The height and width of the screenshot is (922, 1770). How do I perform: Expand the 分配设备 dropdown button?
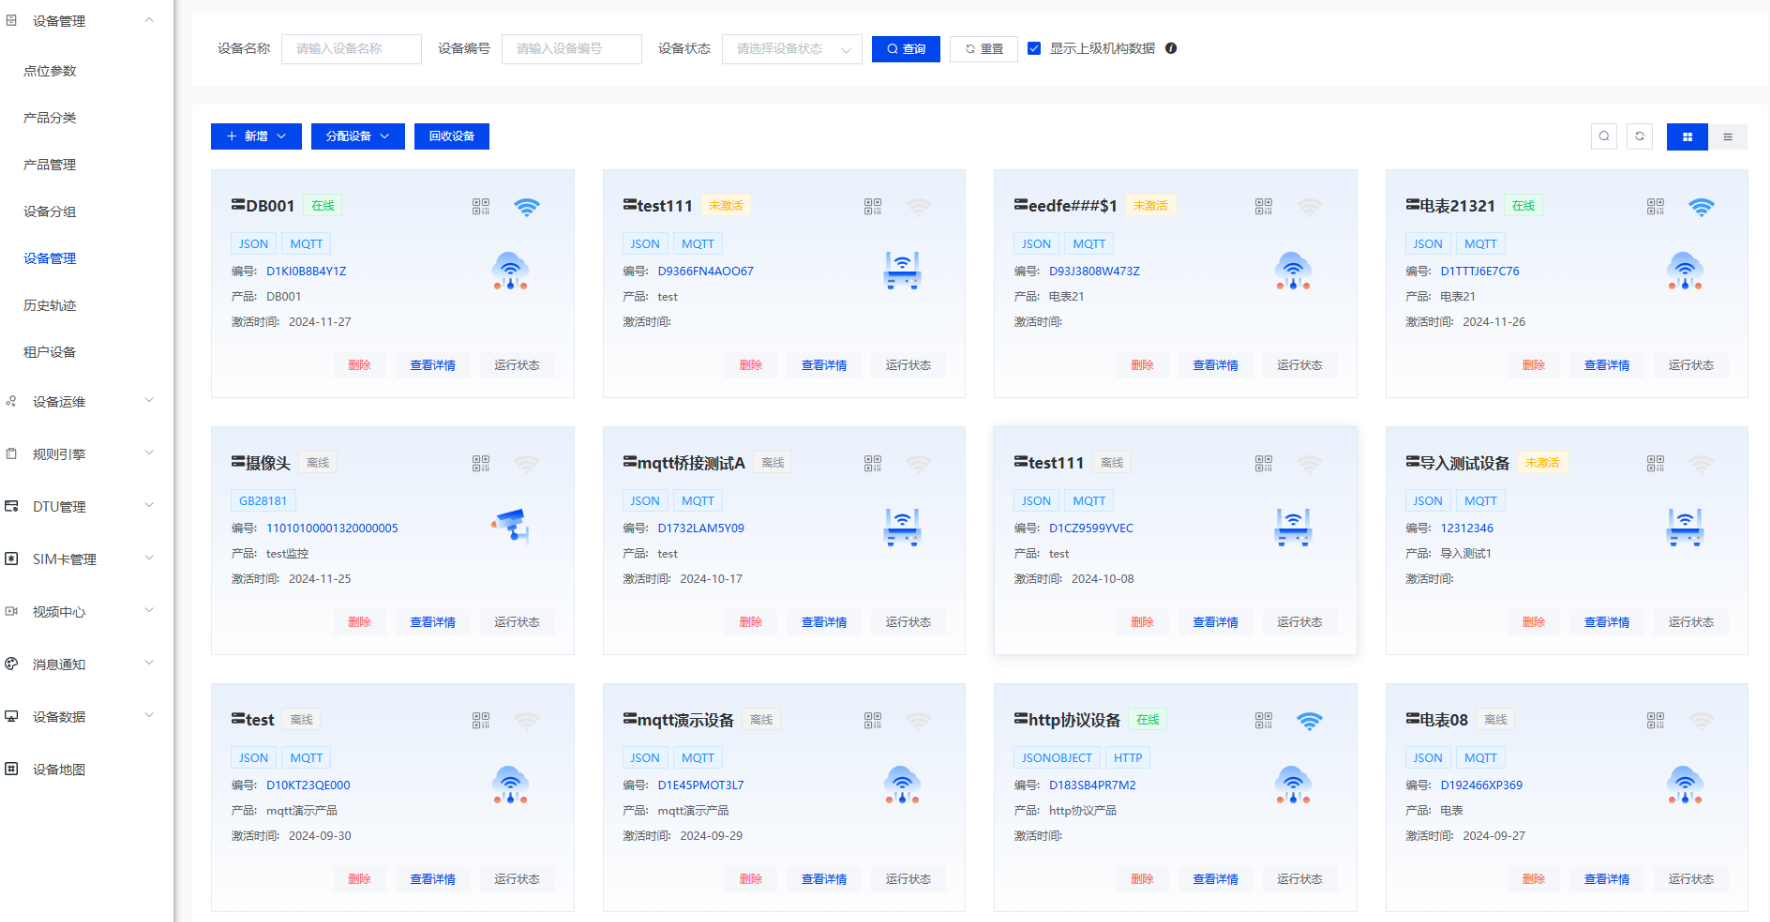357,136
